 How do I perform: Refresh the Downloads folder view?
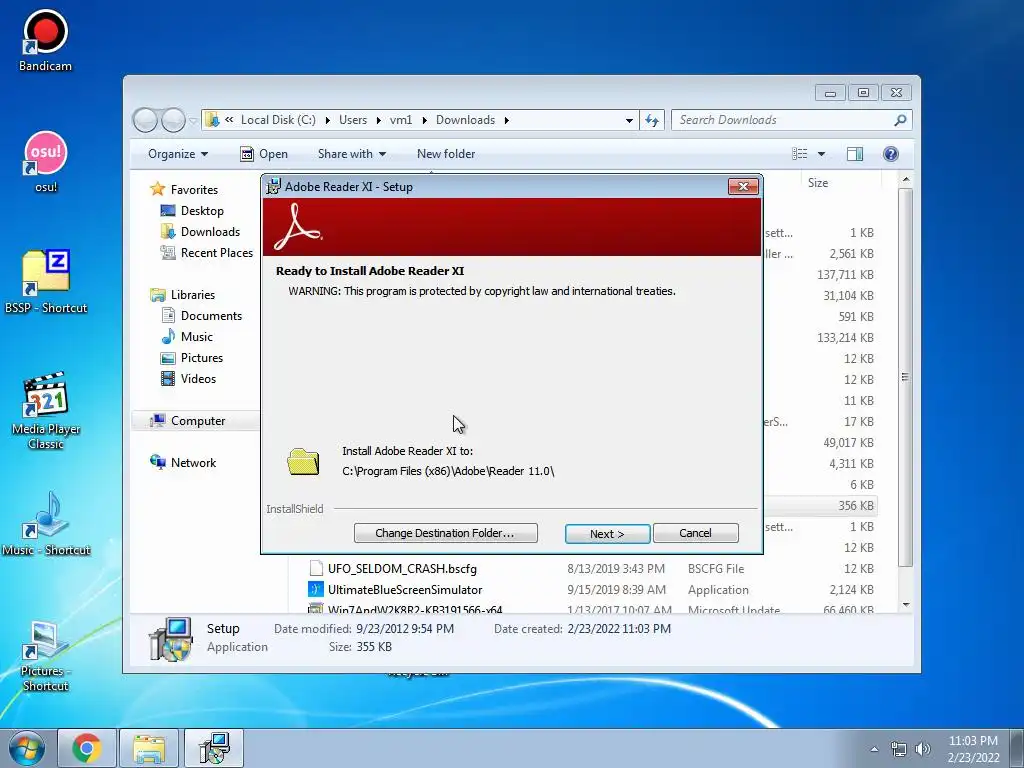[652, 120]
